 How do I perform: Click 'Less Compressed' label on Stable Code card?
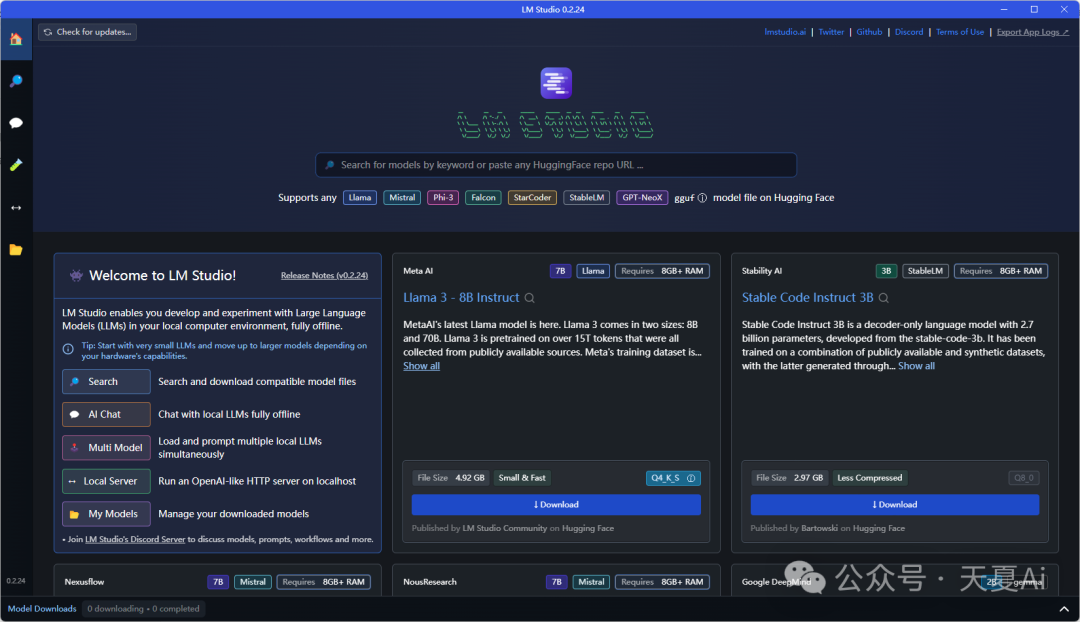pyautogui.click(x=869, y=478)
